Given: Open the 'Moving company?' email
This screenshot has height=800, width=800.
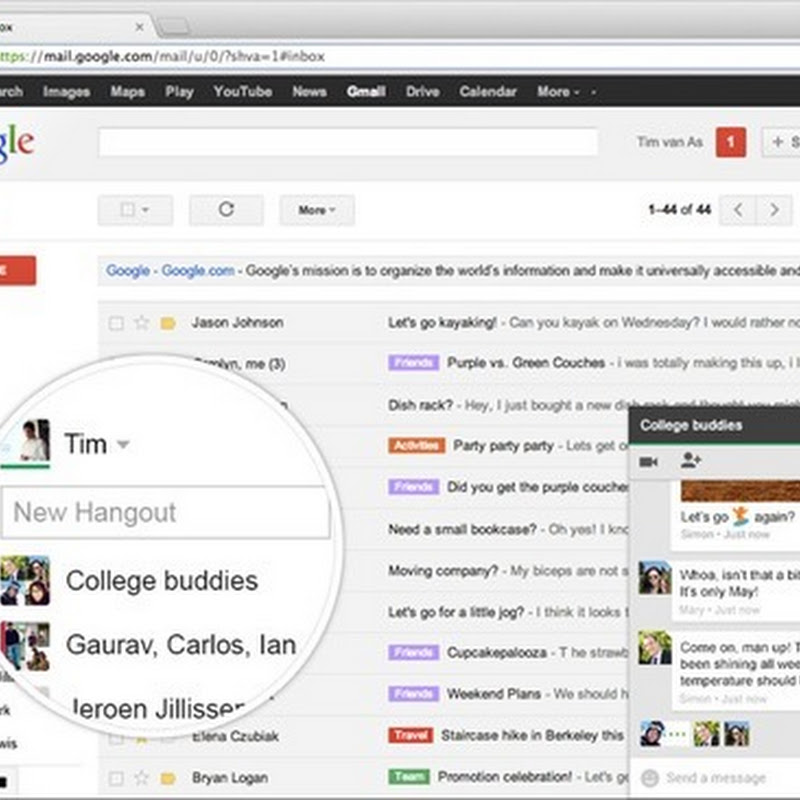Looking at the screenshot, I should pyautogui.click(x=443, y=570).
